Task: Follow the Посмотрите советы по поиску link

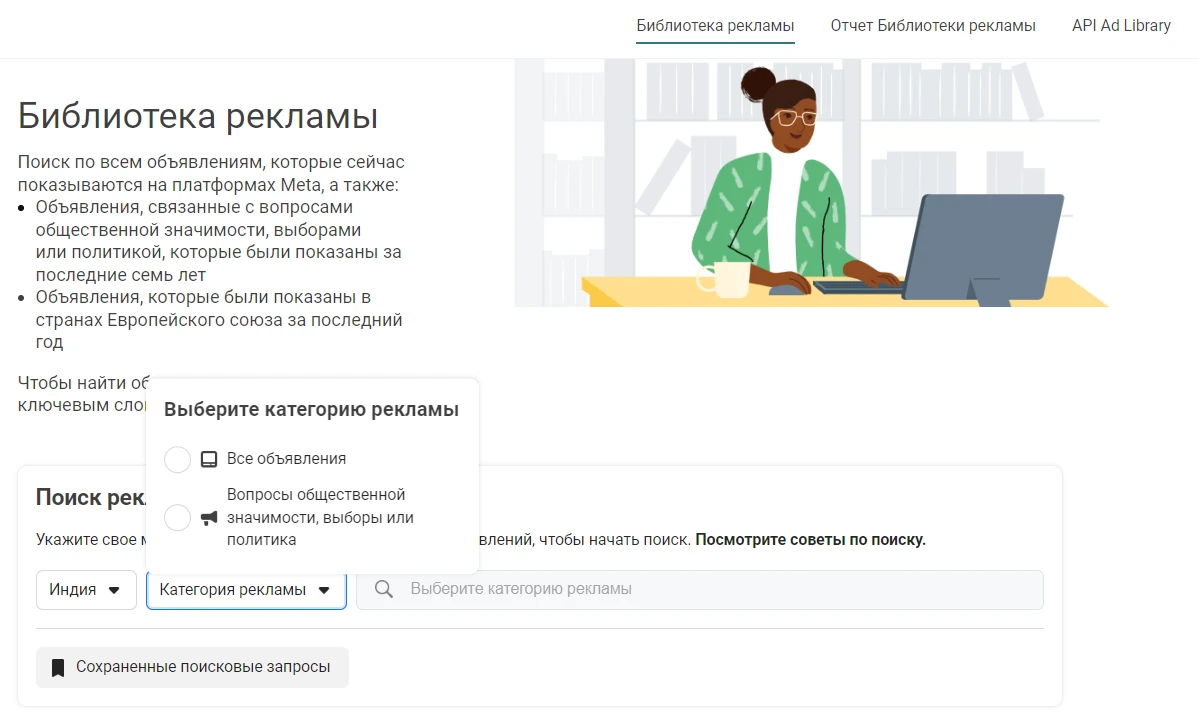Action: [811, 540]
